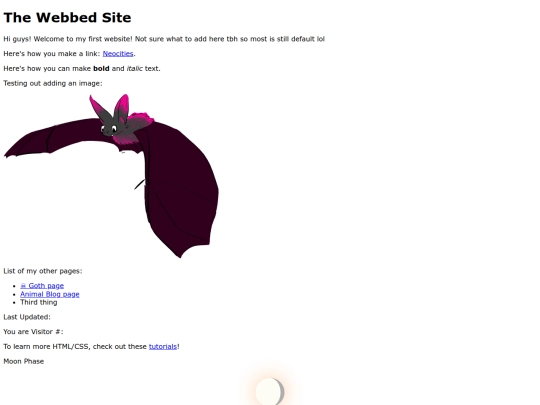This screenshot has height=405, width=540.
Task: Open the Neocities link
Action: (118, 54)
